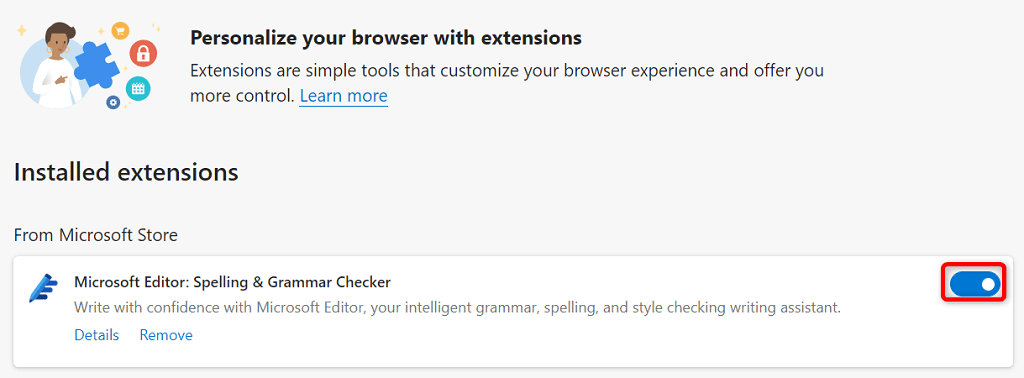Disable the Microsoft Editor extension toggle

tap(974, 284)
